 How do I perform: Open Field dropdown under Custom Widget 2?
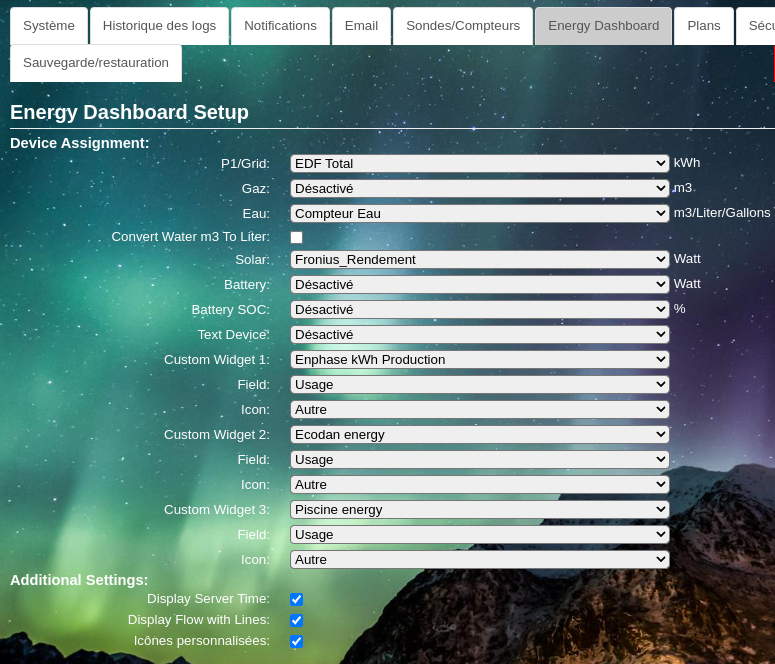pos(479,459)
